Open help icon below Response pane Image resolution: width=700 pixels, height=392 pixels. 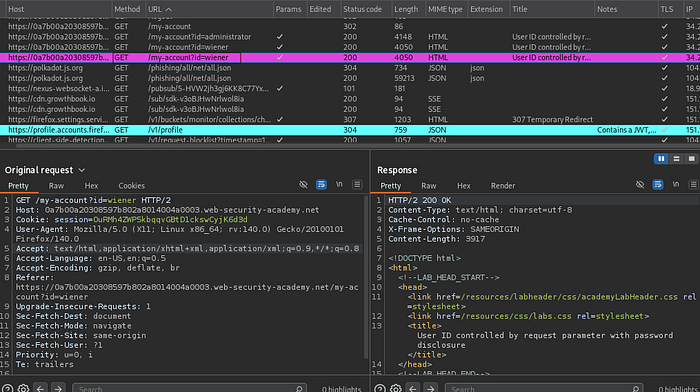pos(380,388)
